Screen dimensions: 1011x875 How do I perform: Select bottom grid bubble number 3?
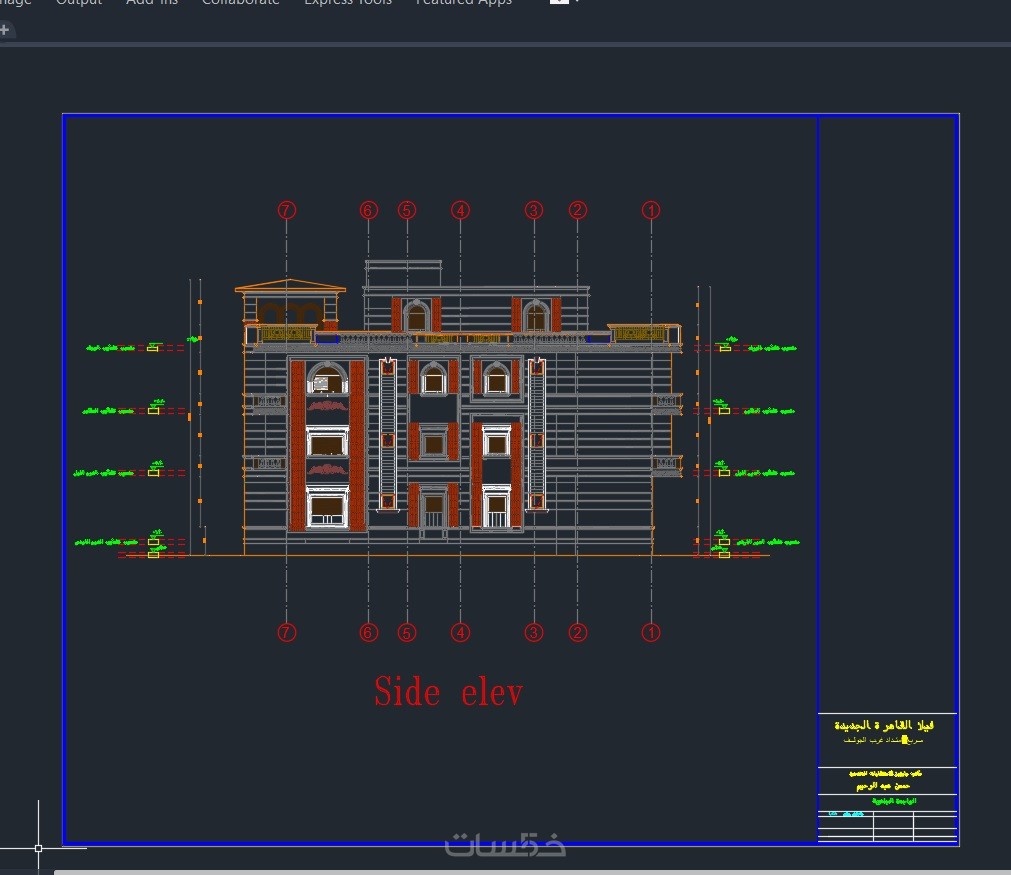(534, 633)
